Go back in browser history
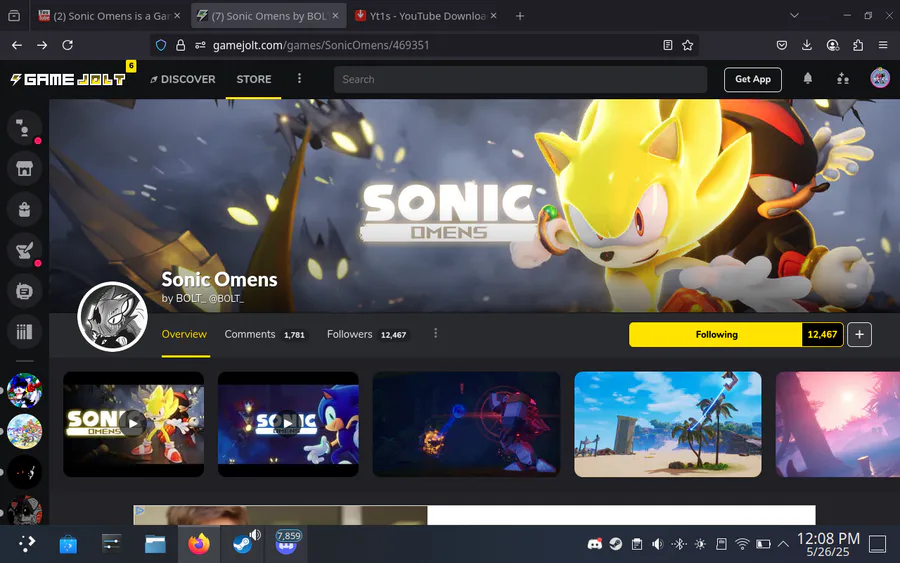900x563 pixels. [17, 45]
